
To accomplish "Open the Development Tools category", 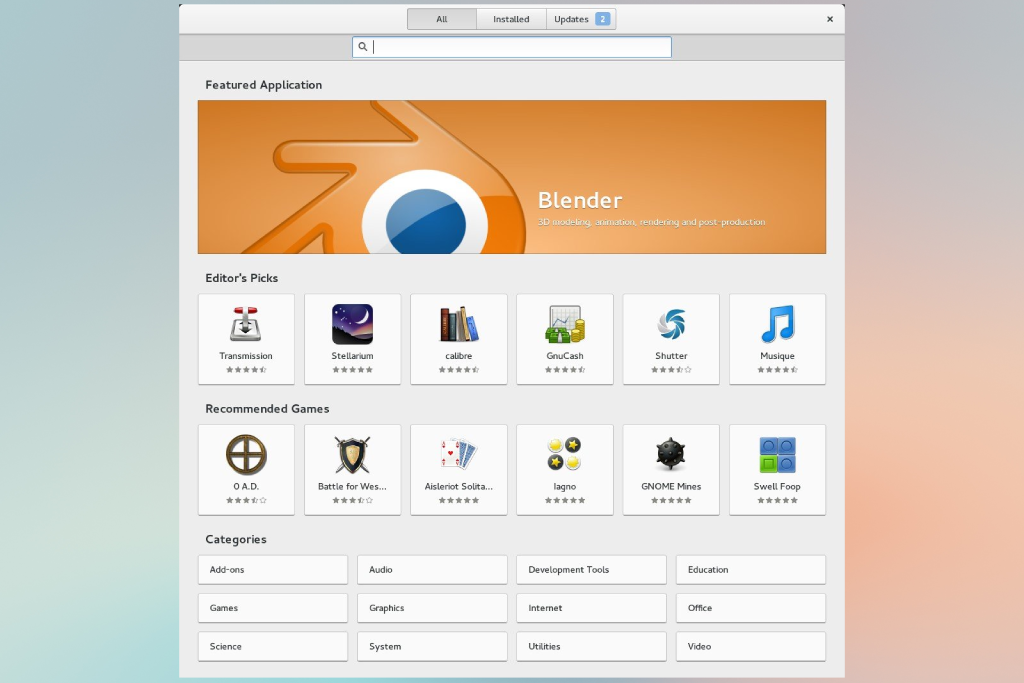I will coord(592,569).
